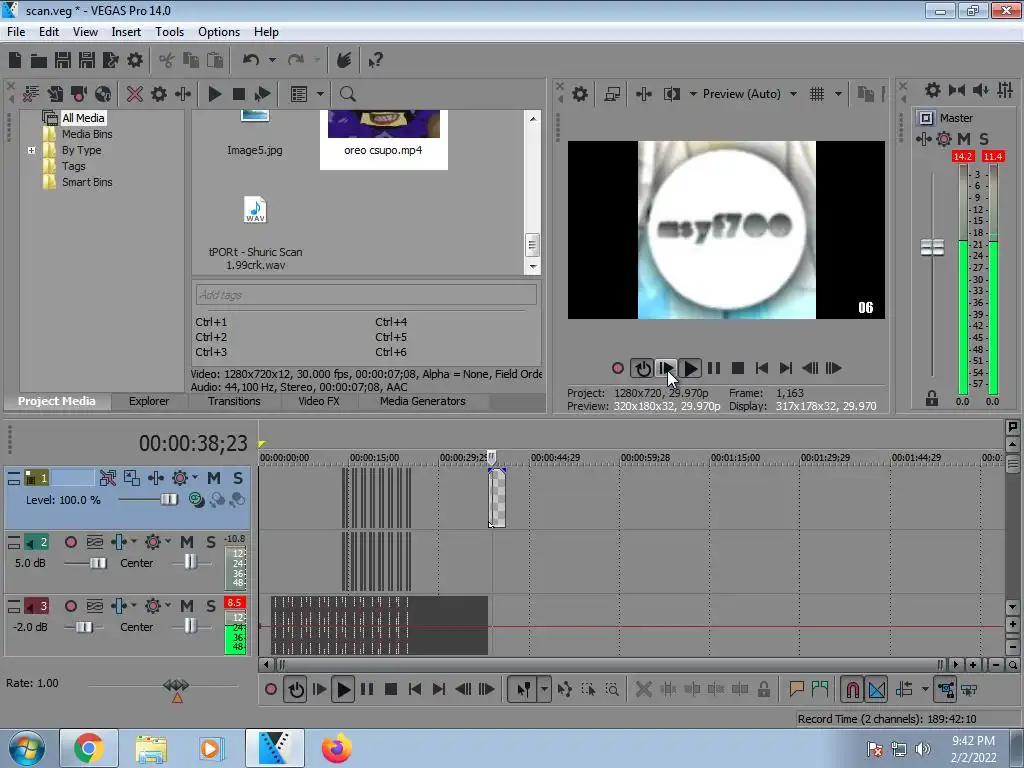Adjust track 1 Level slider
Screen dimensions: 1024x768
pos(169,500)
